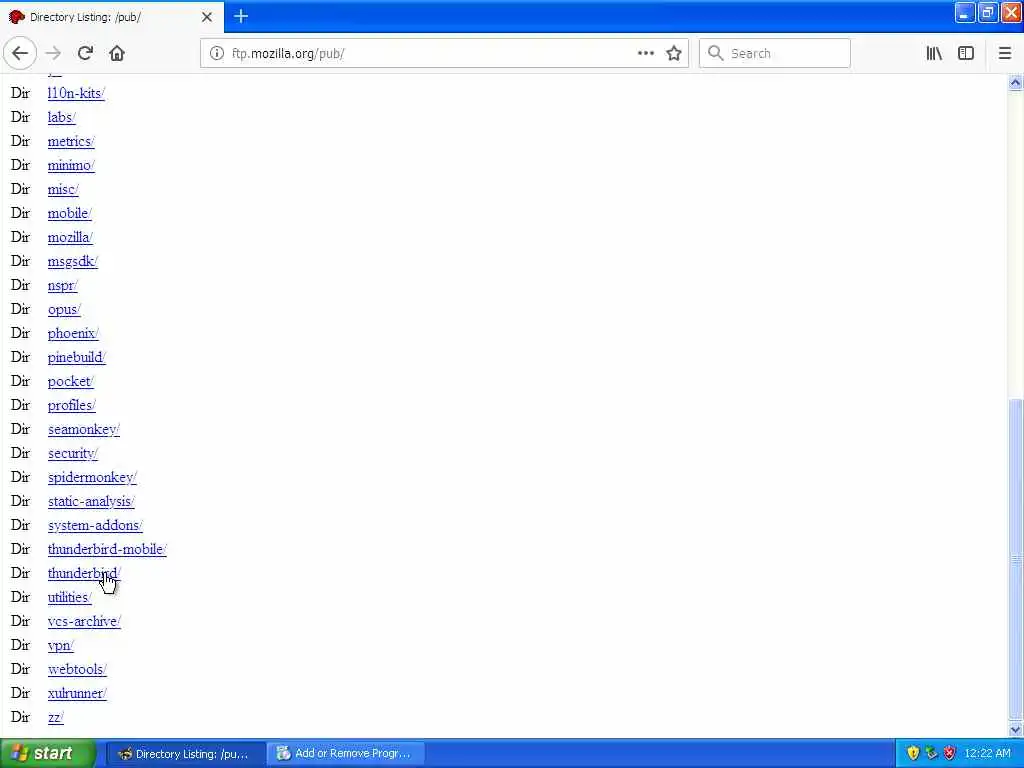Open the misc/ directory
The image size is (1024, 768).
coord(63,189)
